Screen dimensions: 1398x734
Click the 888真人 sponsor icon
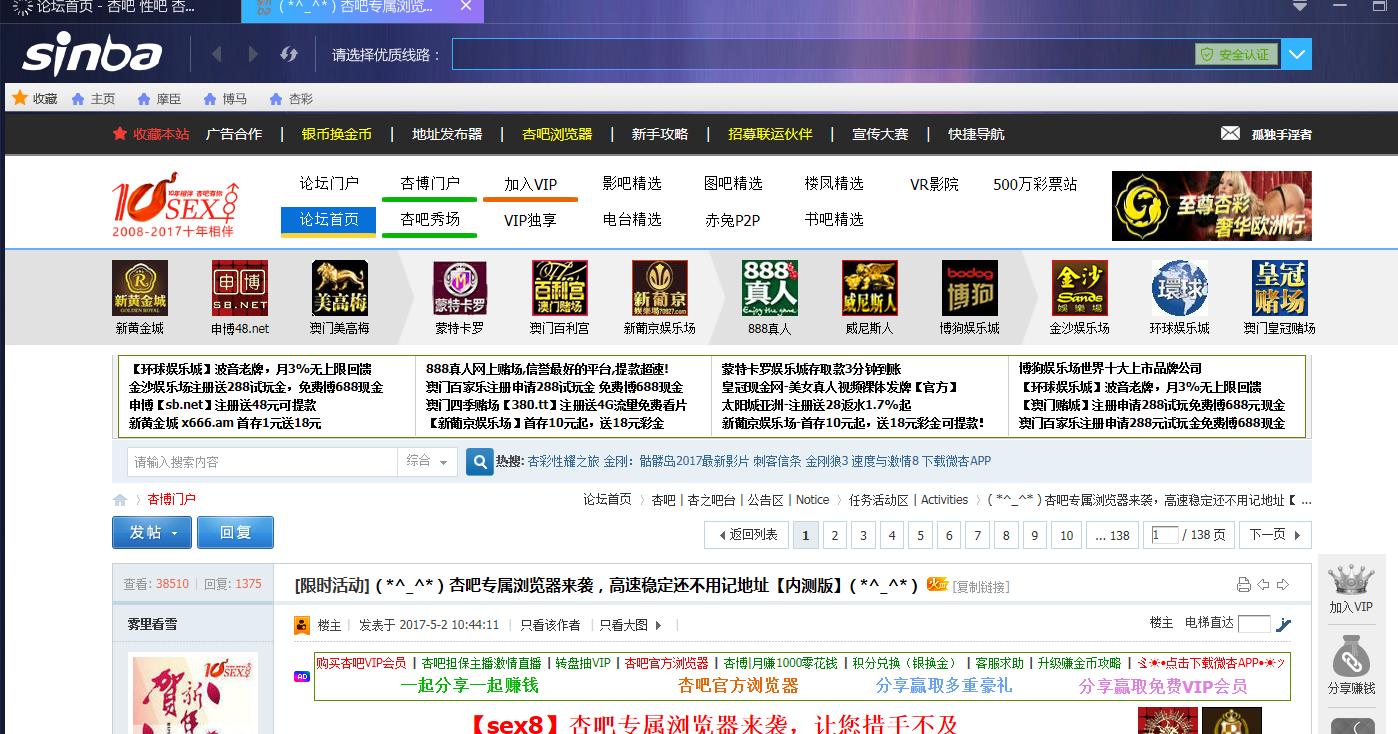(770, 288)
